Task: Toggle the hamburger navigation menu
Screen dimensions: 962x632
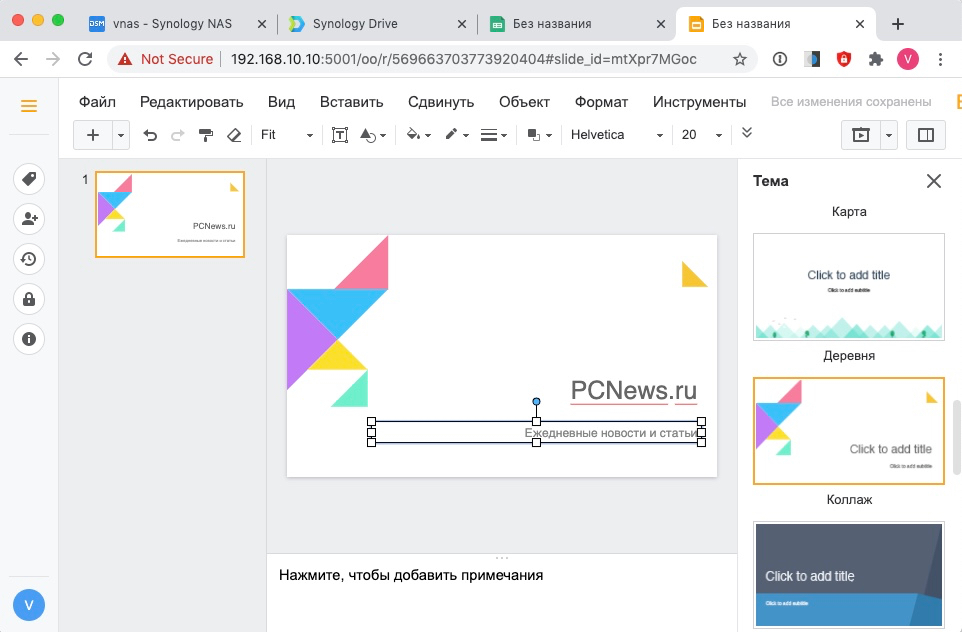Action: 29,106
